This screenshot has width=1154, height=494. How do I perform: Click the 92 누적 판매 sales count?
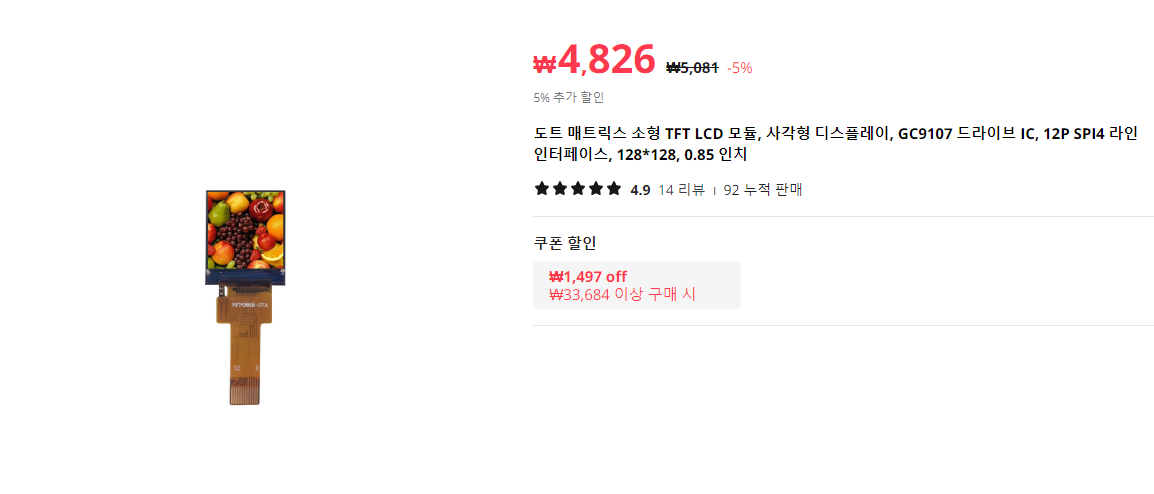coord(762,190)
